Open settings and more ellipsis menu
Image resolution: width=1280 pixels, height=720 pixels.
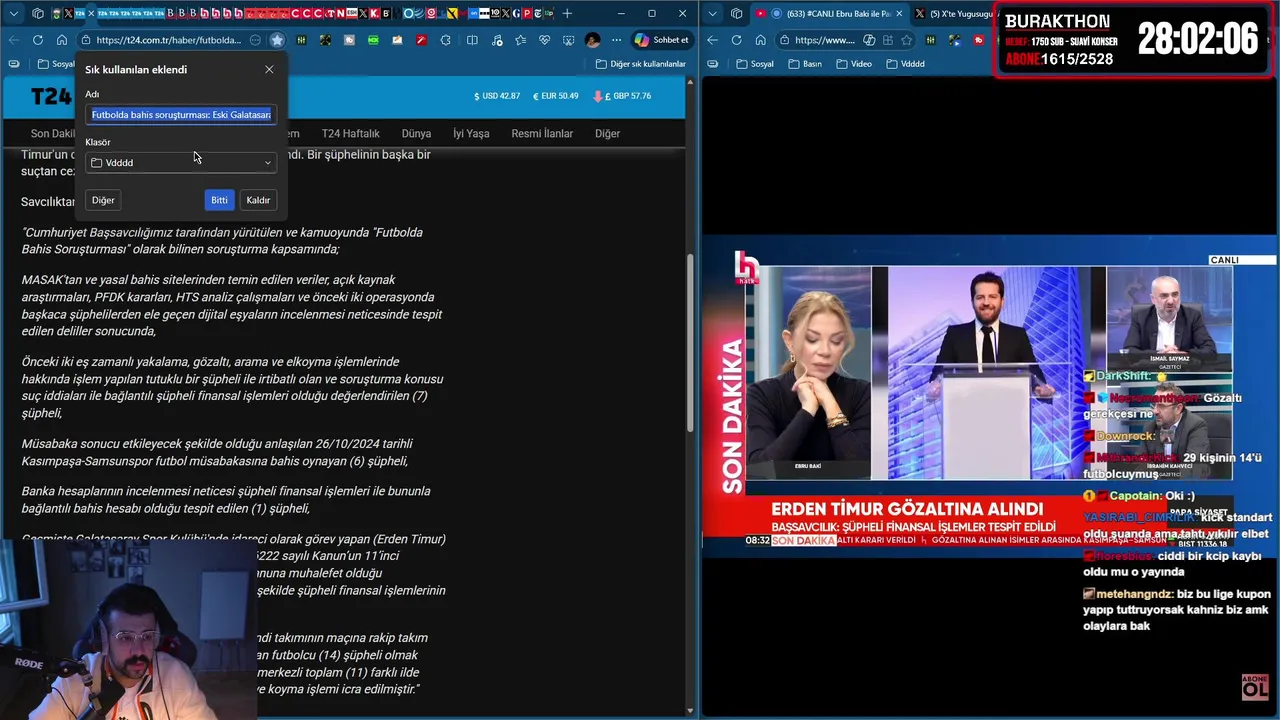pos(615,40)
